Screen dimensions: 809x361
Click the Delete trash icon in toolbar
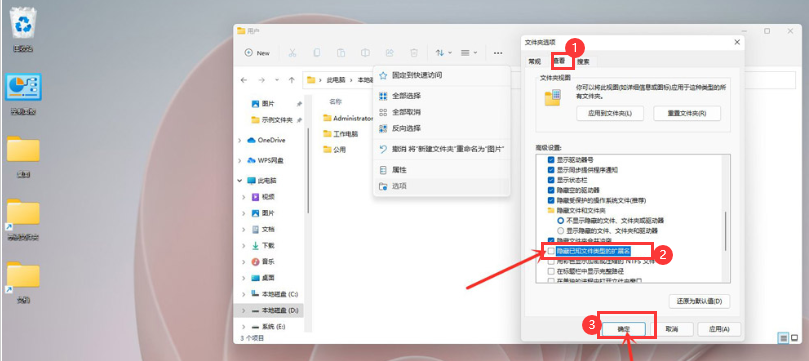point(414,53)
